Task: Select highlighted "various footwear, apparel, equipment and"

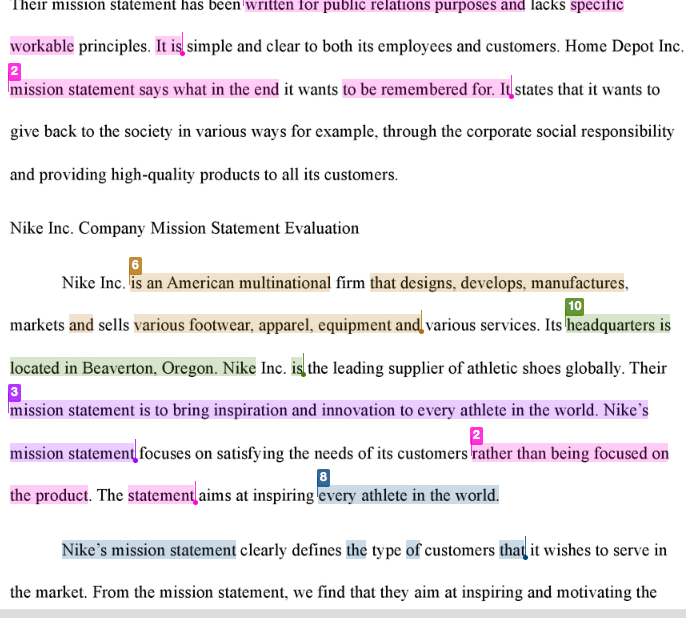Action: coord(277,325)
